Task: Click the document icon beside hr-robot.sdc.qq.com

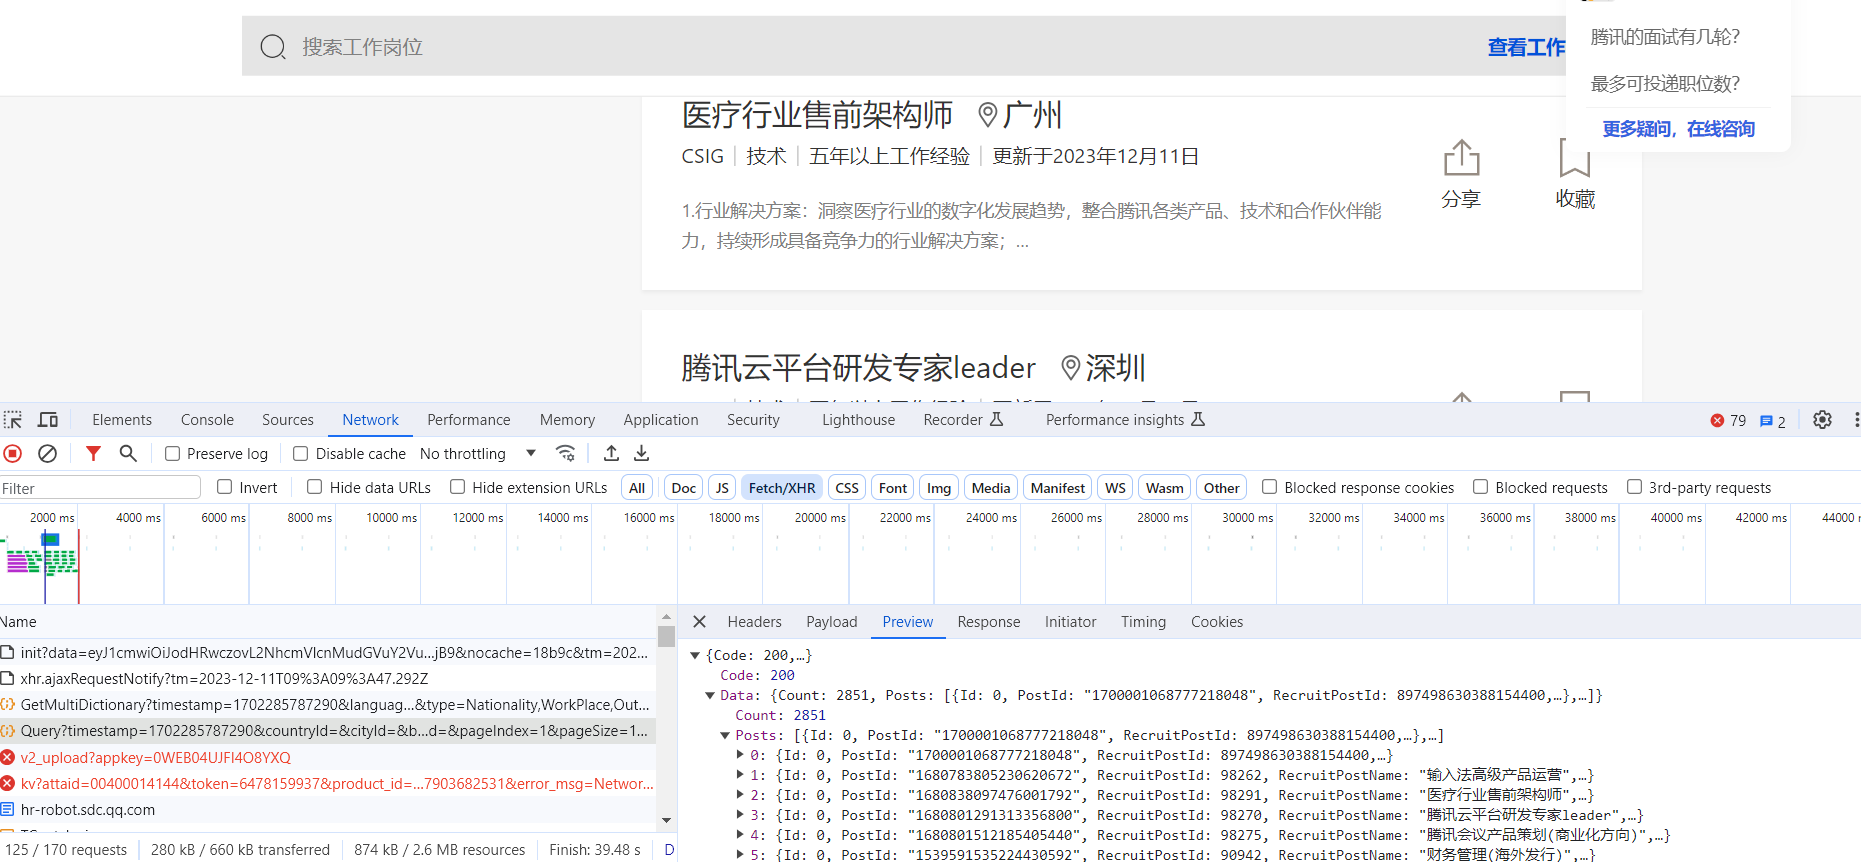Action: [8, 810]
